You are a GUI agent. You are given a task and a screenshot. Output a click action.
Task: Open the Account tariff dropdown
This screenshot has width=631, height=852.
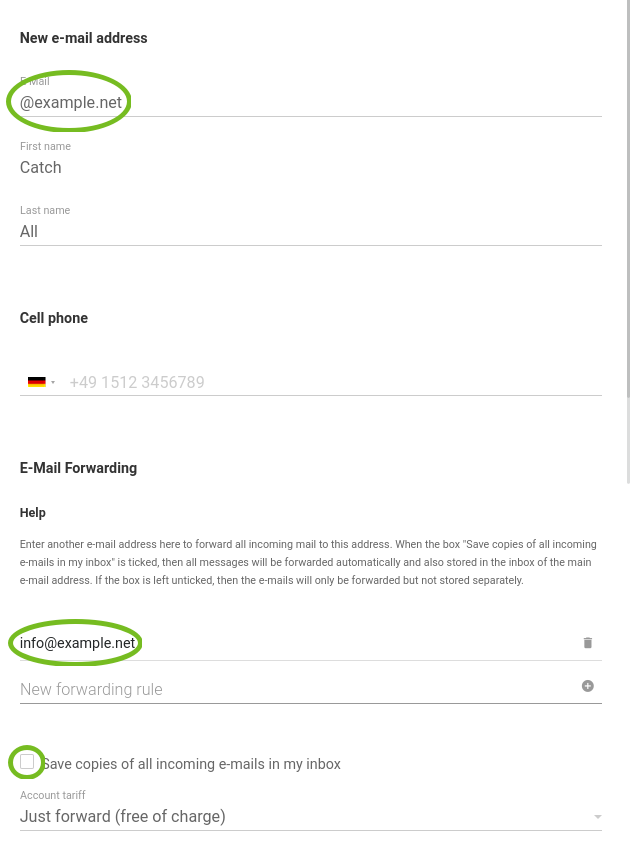coord(311,816)
